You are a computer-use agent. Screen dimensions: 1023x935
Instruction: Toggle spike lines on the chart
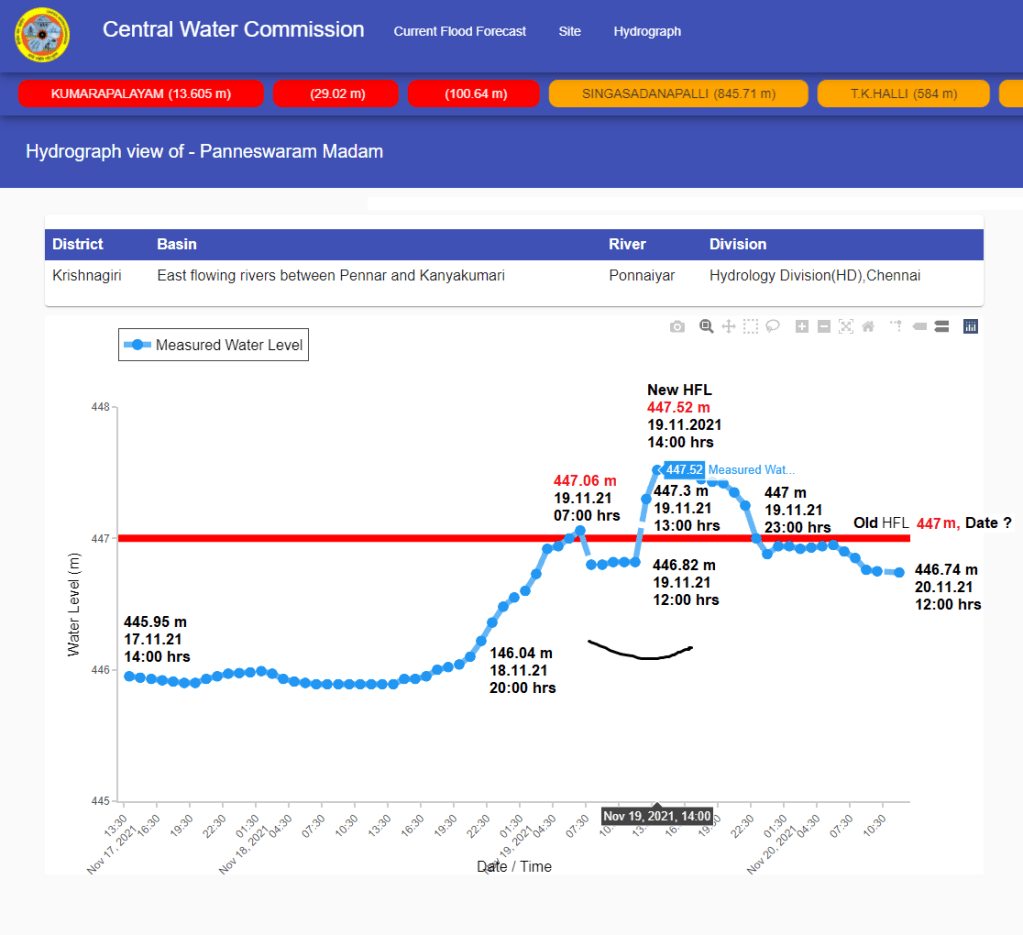[x=896, y=326]
